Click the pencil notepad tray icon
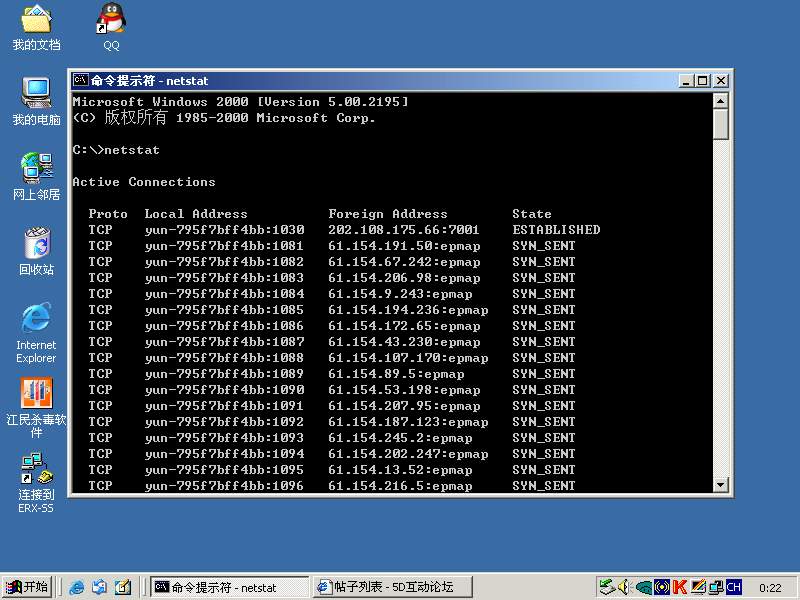 (x=697, y=587)
